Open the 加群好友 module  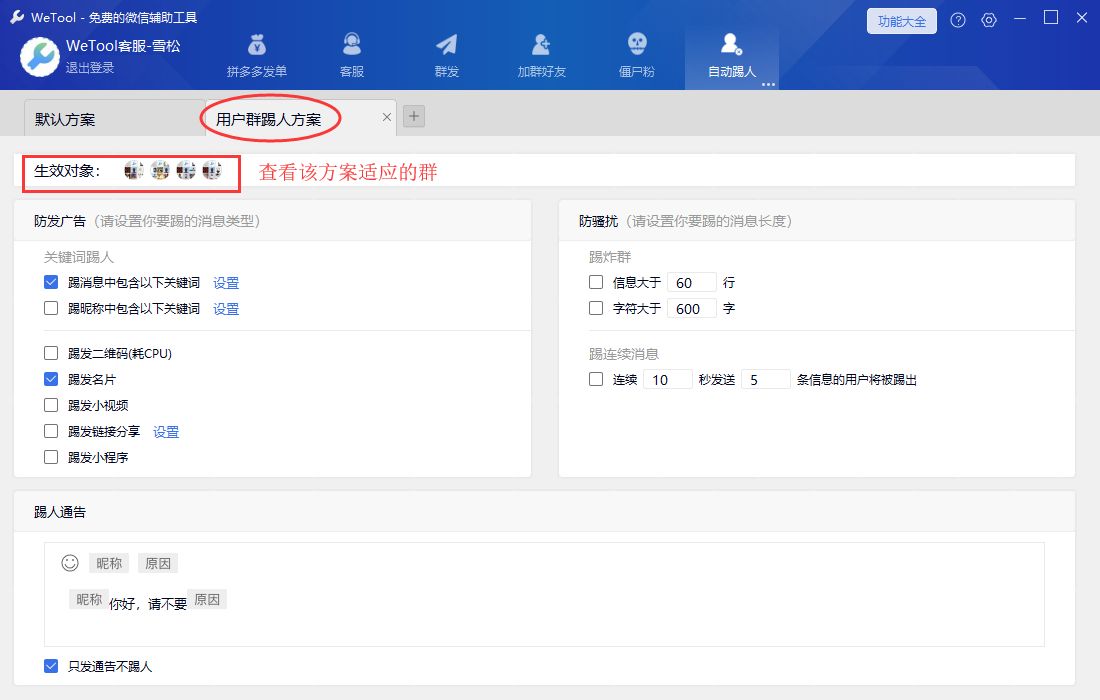click(541, 55)
